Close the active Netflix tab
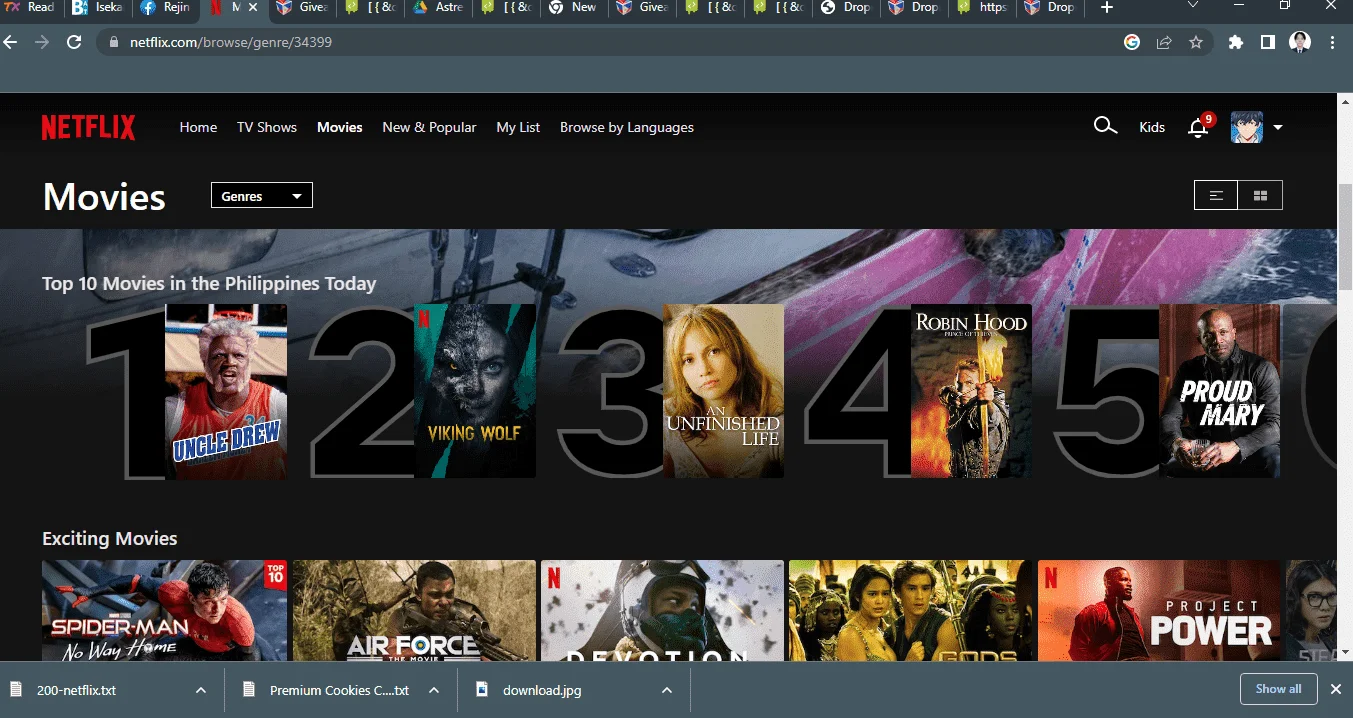Image resolution: width=1353 pixels, height=718 pixels. (x=253, y=7)
